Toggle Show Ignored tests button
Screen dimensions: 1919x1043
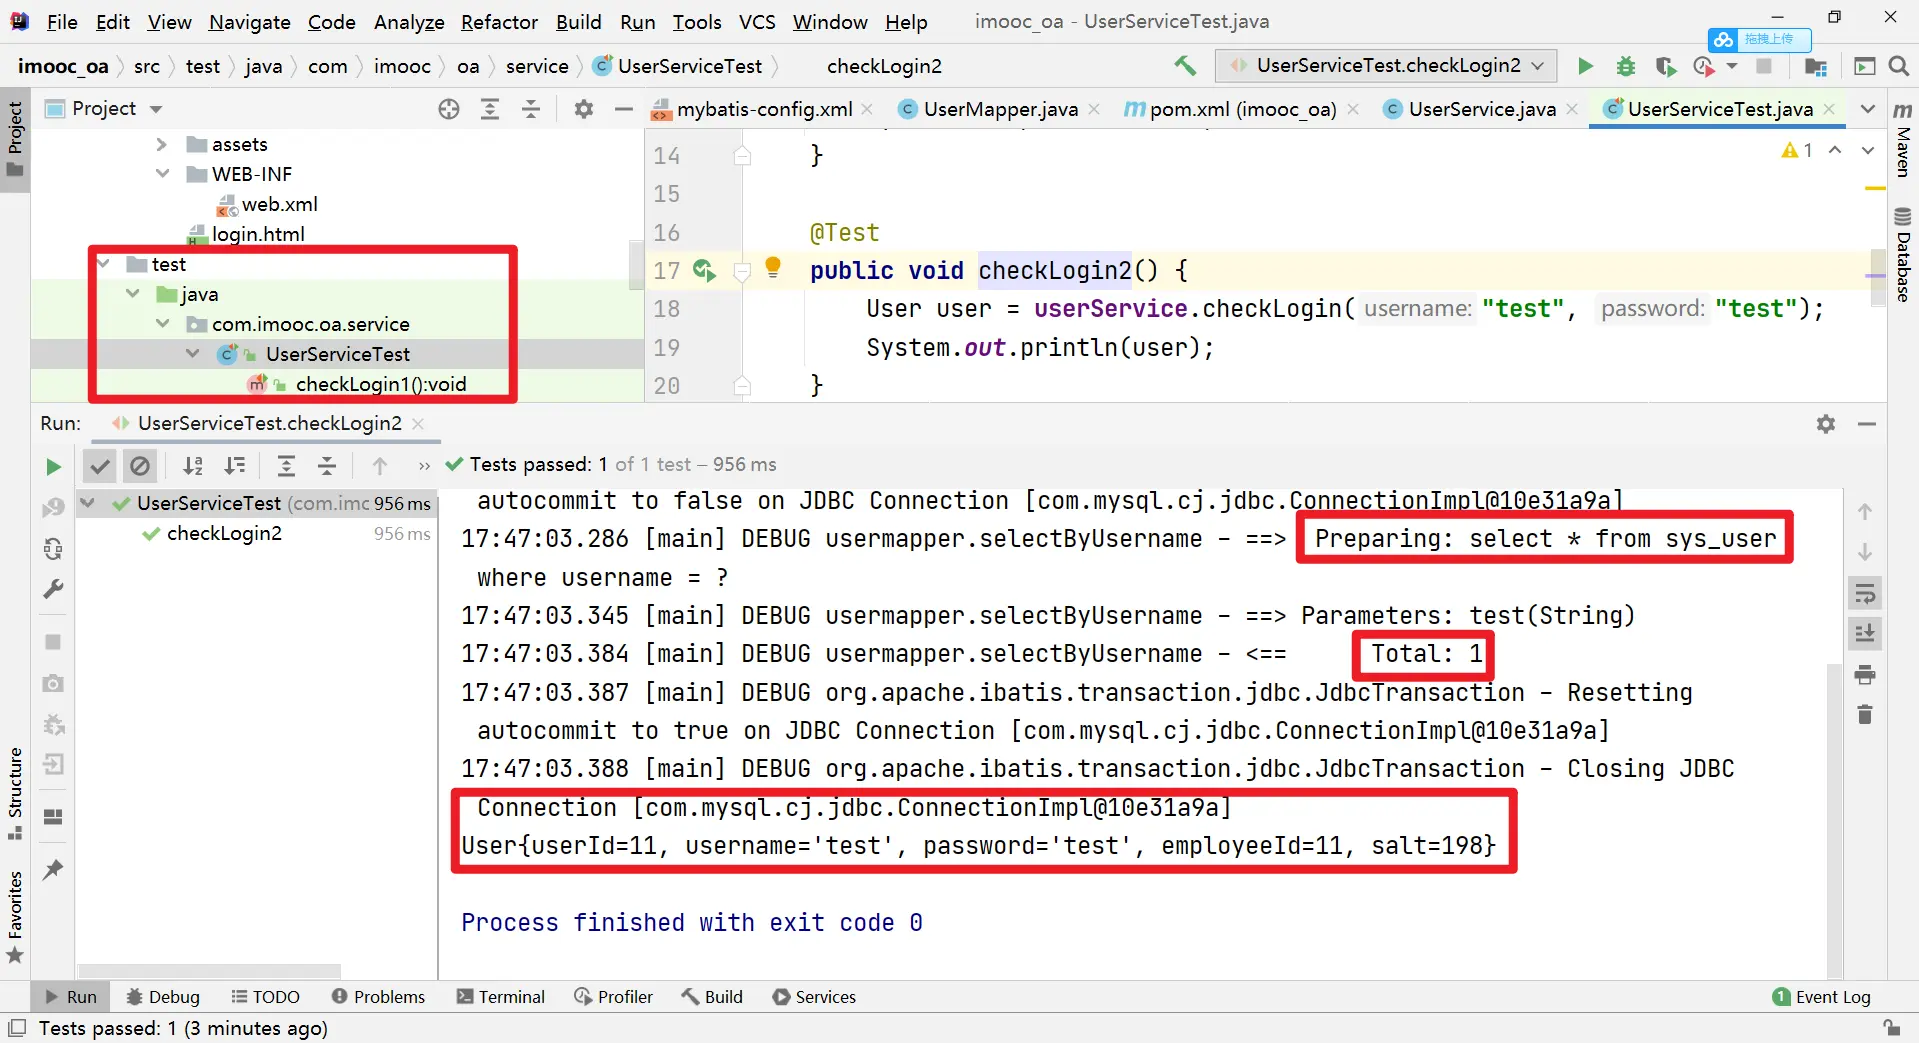coord(140,466)
